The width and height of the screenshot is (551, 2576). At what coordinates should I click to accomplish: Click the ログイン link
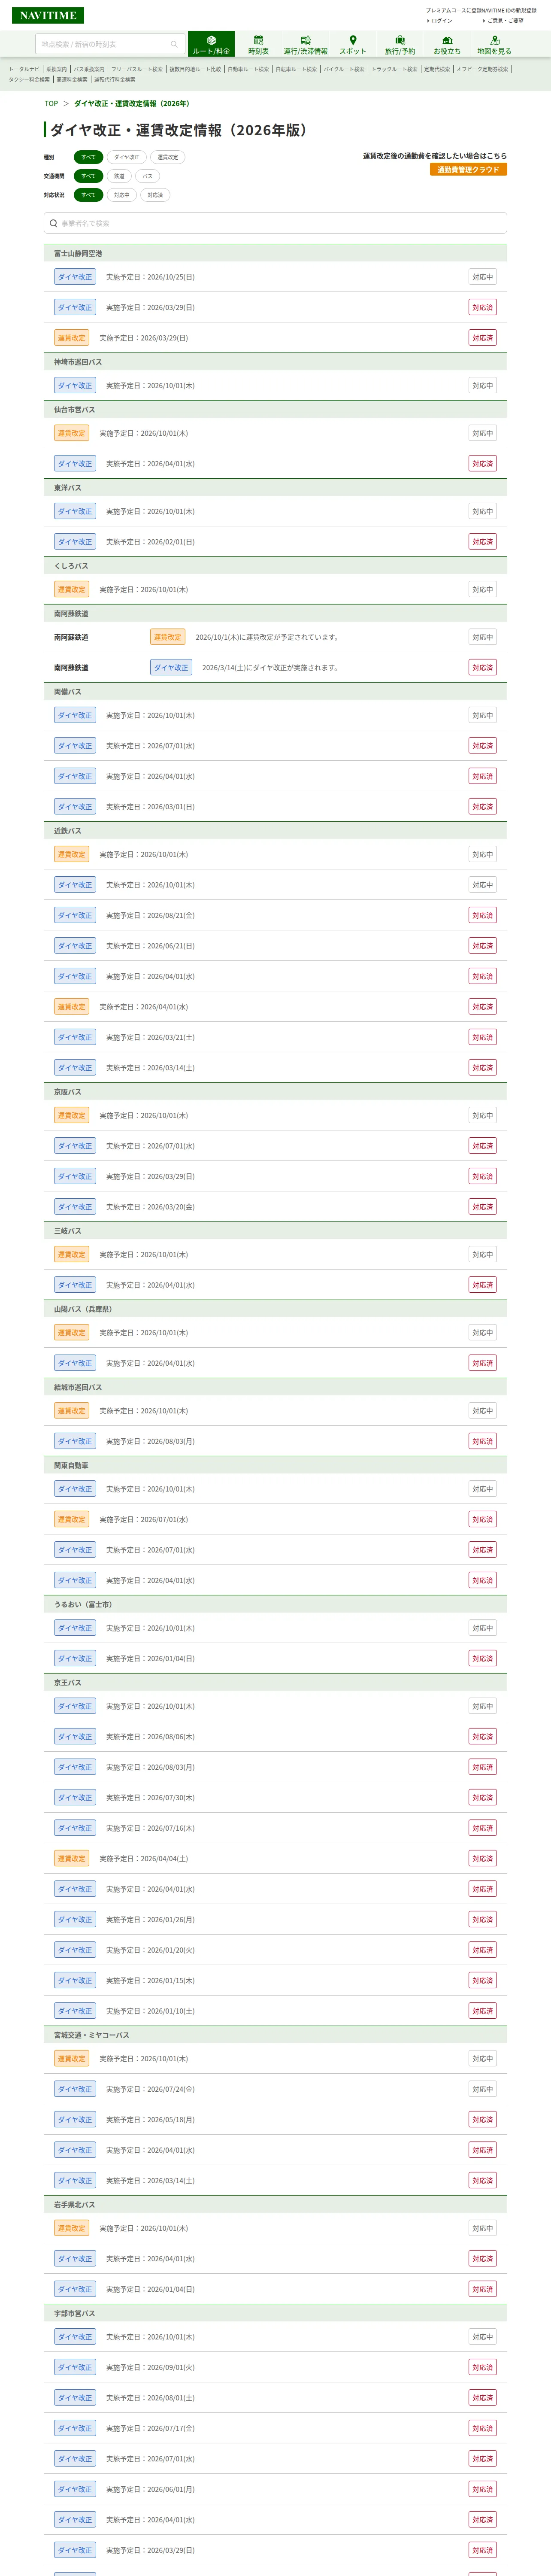[x=441, y=21]
